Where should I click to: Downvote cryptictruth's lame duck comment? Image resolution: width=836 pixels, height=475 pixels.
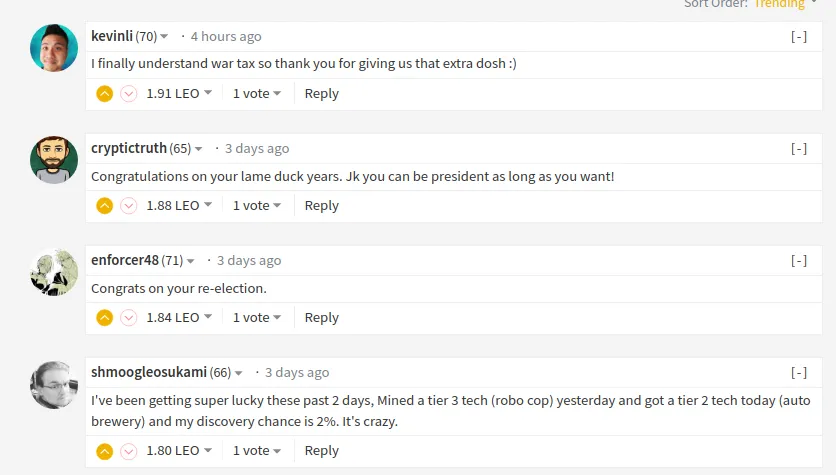tap(128, 206)
